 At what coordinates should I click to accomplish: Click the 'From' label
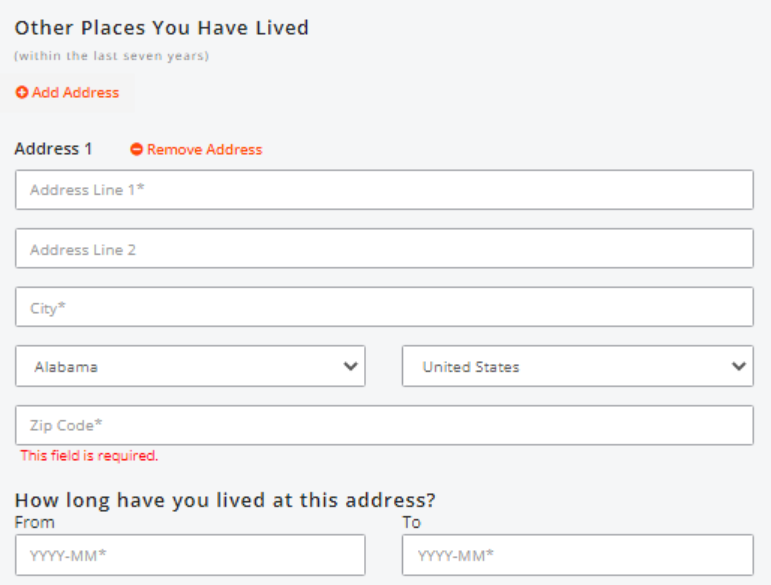[34, 522]
